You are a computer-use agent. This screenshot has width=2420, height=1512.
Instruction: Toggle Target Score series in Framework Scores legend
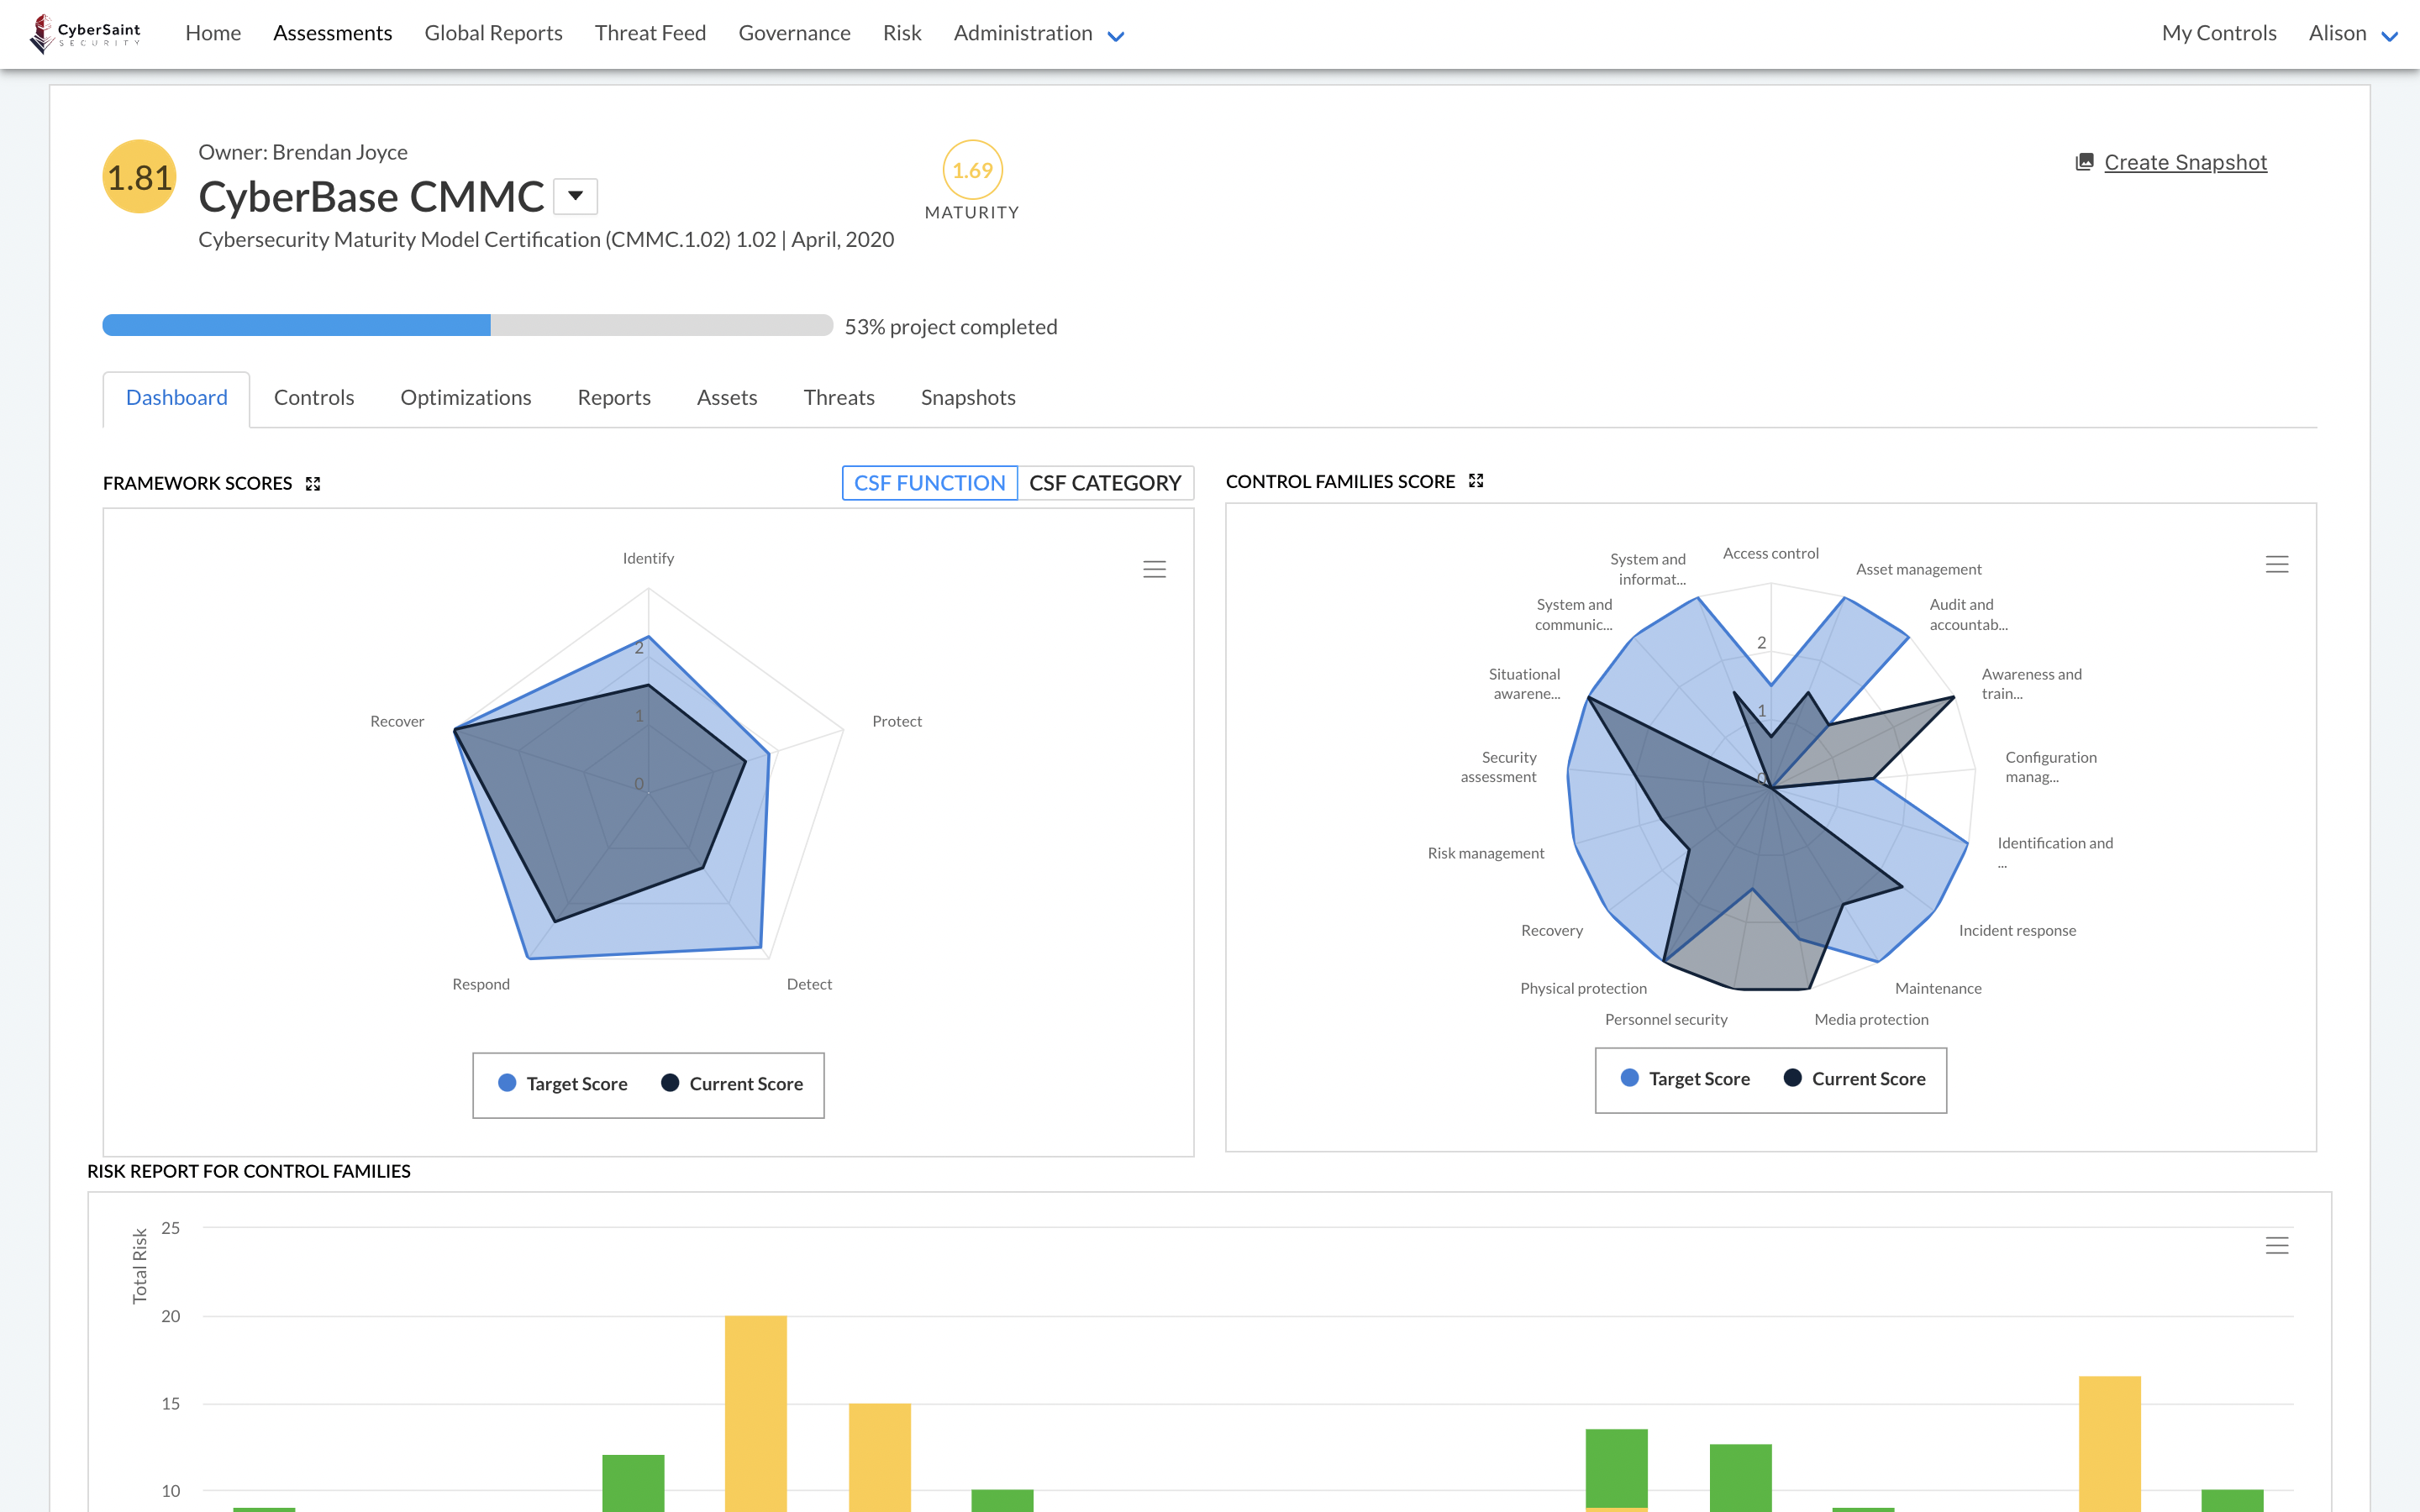[x=563, y=1084]
